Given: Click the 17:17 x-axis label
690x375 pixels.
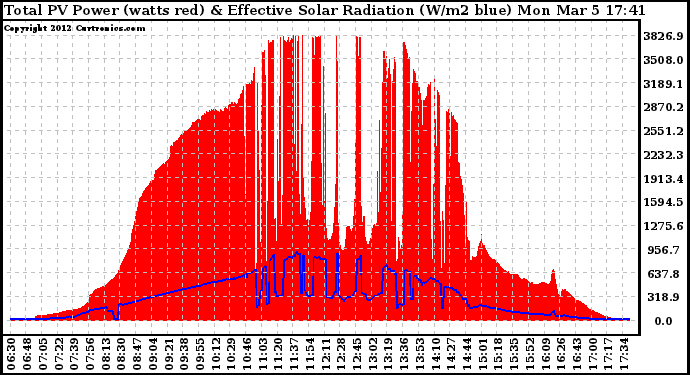Looking at the screenshot, I should (609, 354).
